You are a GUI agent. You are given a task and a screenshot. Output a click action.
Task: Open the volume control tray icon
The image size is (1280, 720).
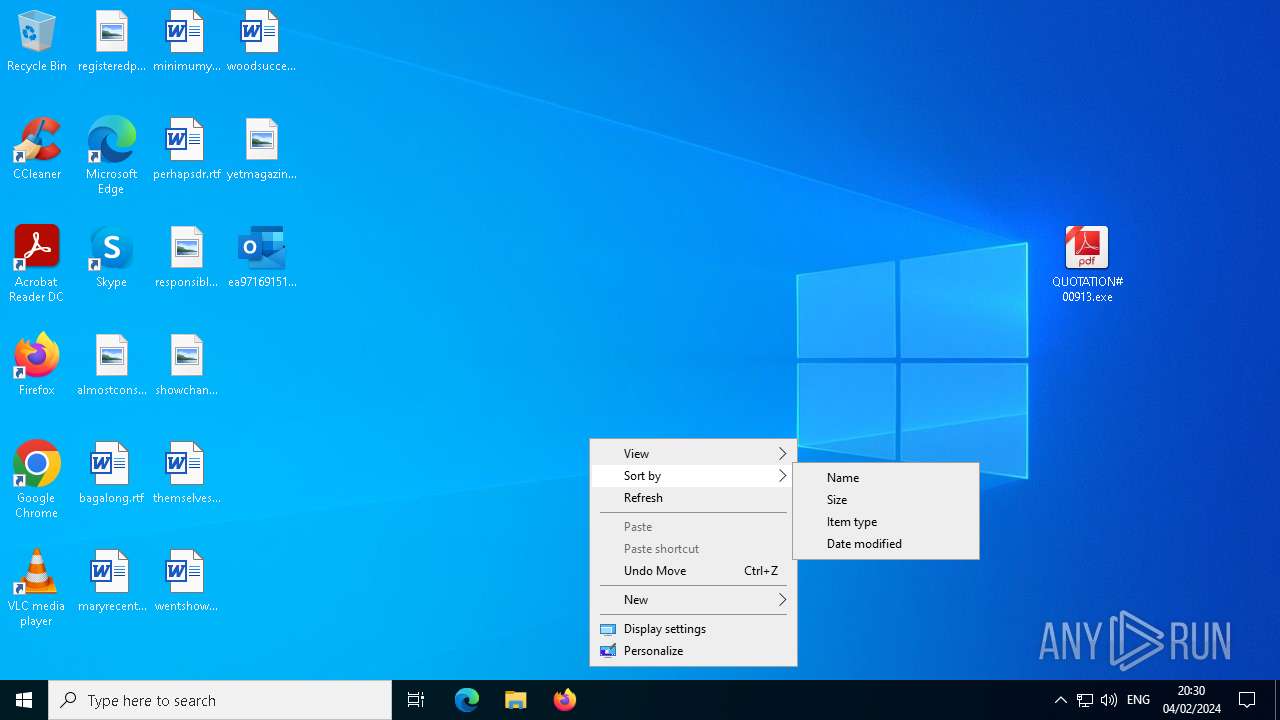point(1109,700)
